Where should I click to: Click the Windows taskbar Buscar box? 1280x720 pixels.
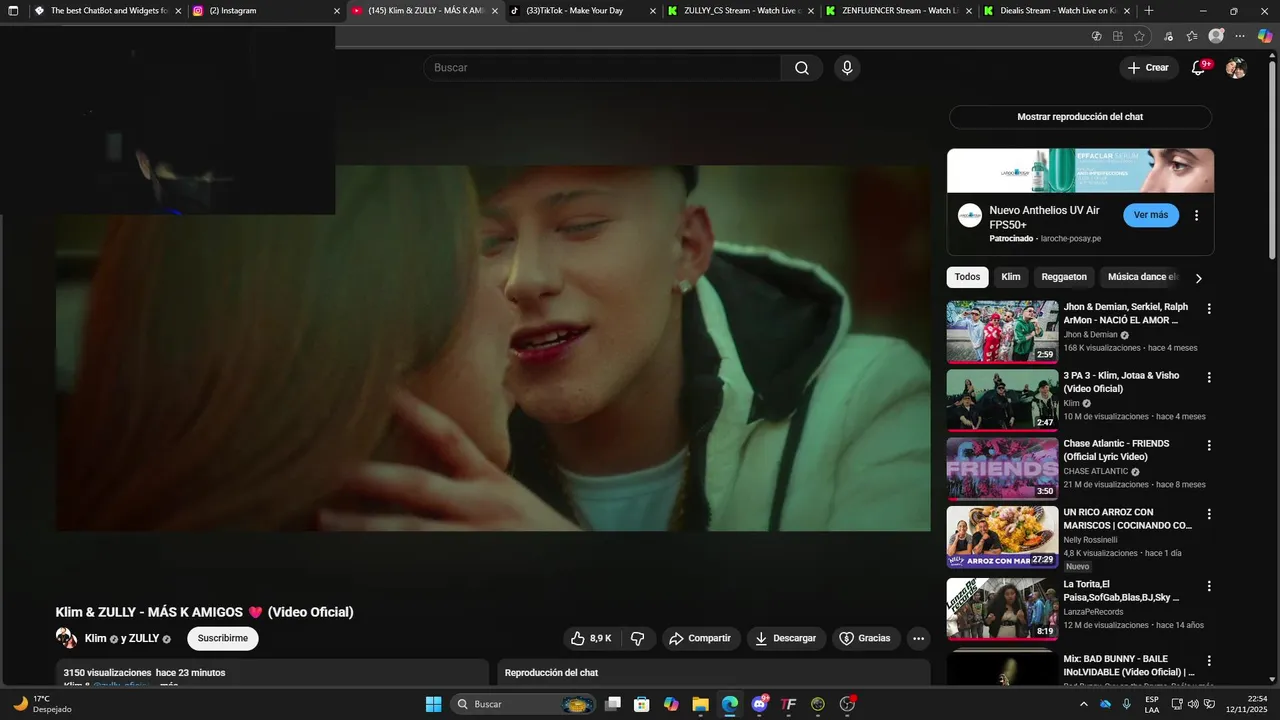(523, 704)
